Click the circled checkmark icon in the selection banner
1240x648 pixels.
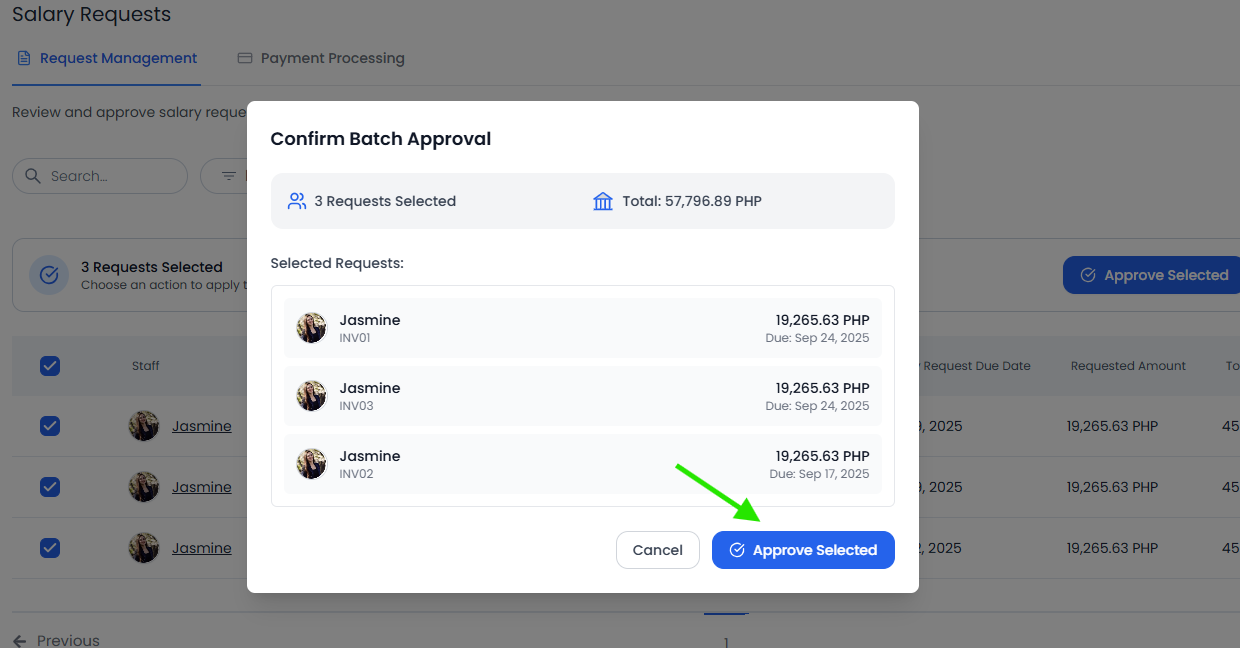tap(49, 275)
